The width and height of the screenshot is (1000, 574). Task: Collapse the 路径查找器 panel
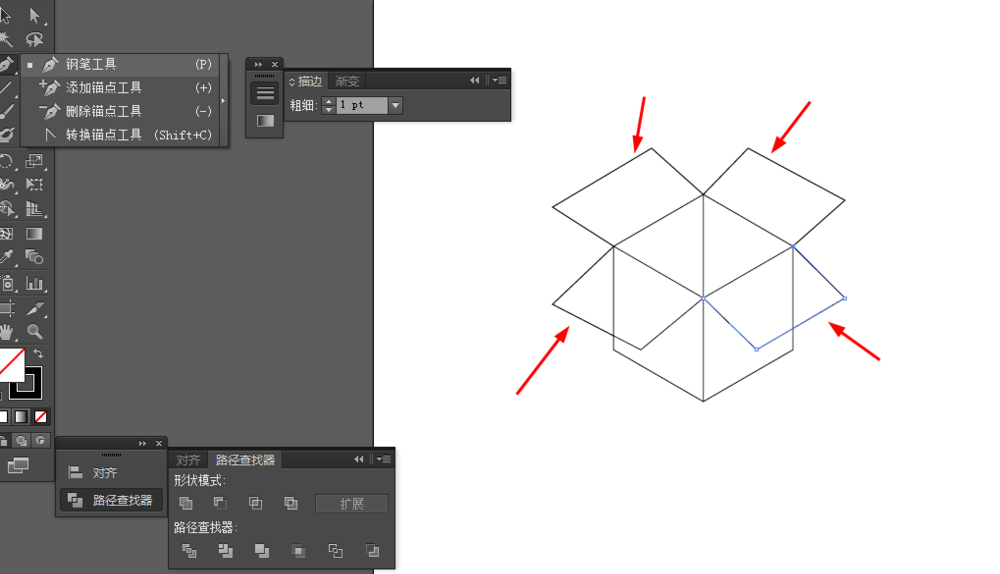point(359,459)
